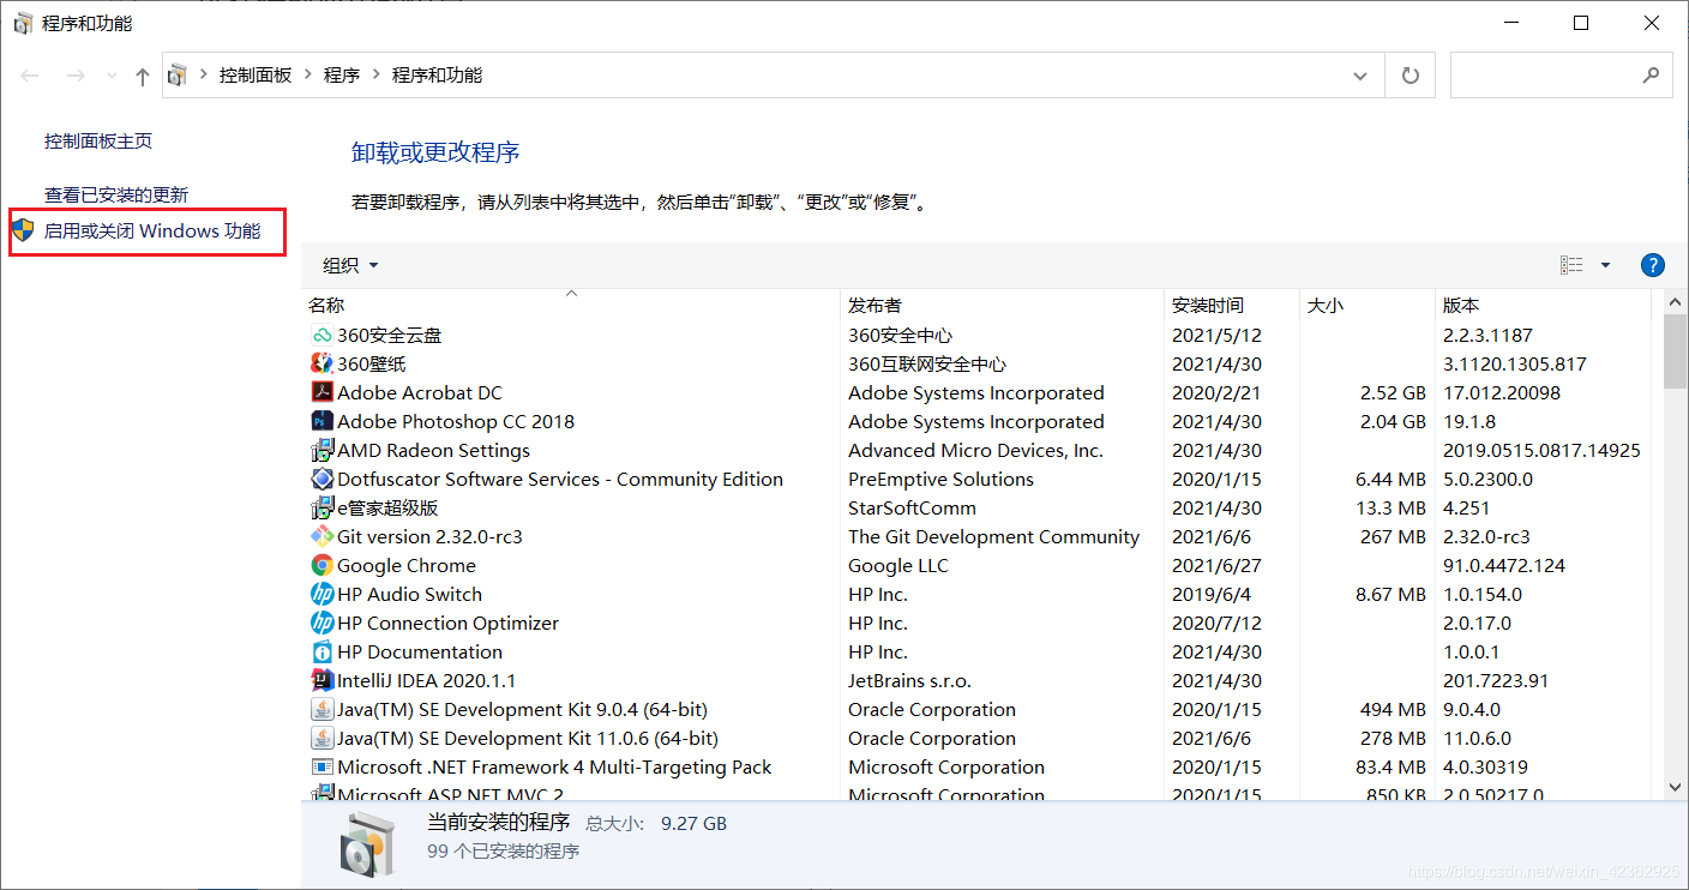Click the HP Documentation icon

click(x=322, y=652)
